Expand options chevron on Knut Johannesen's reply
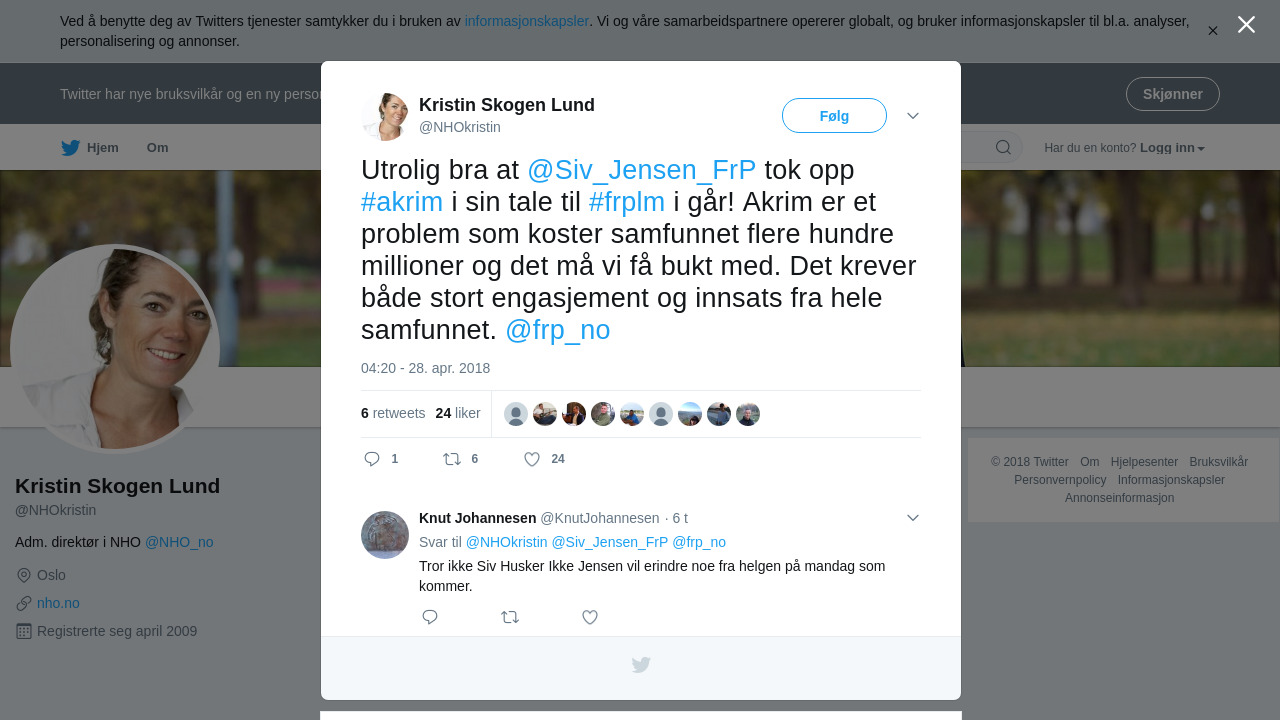This screenshot has height=720, width=1280. [913, 518]
